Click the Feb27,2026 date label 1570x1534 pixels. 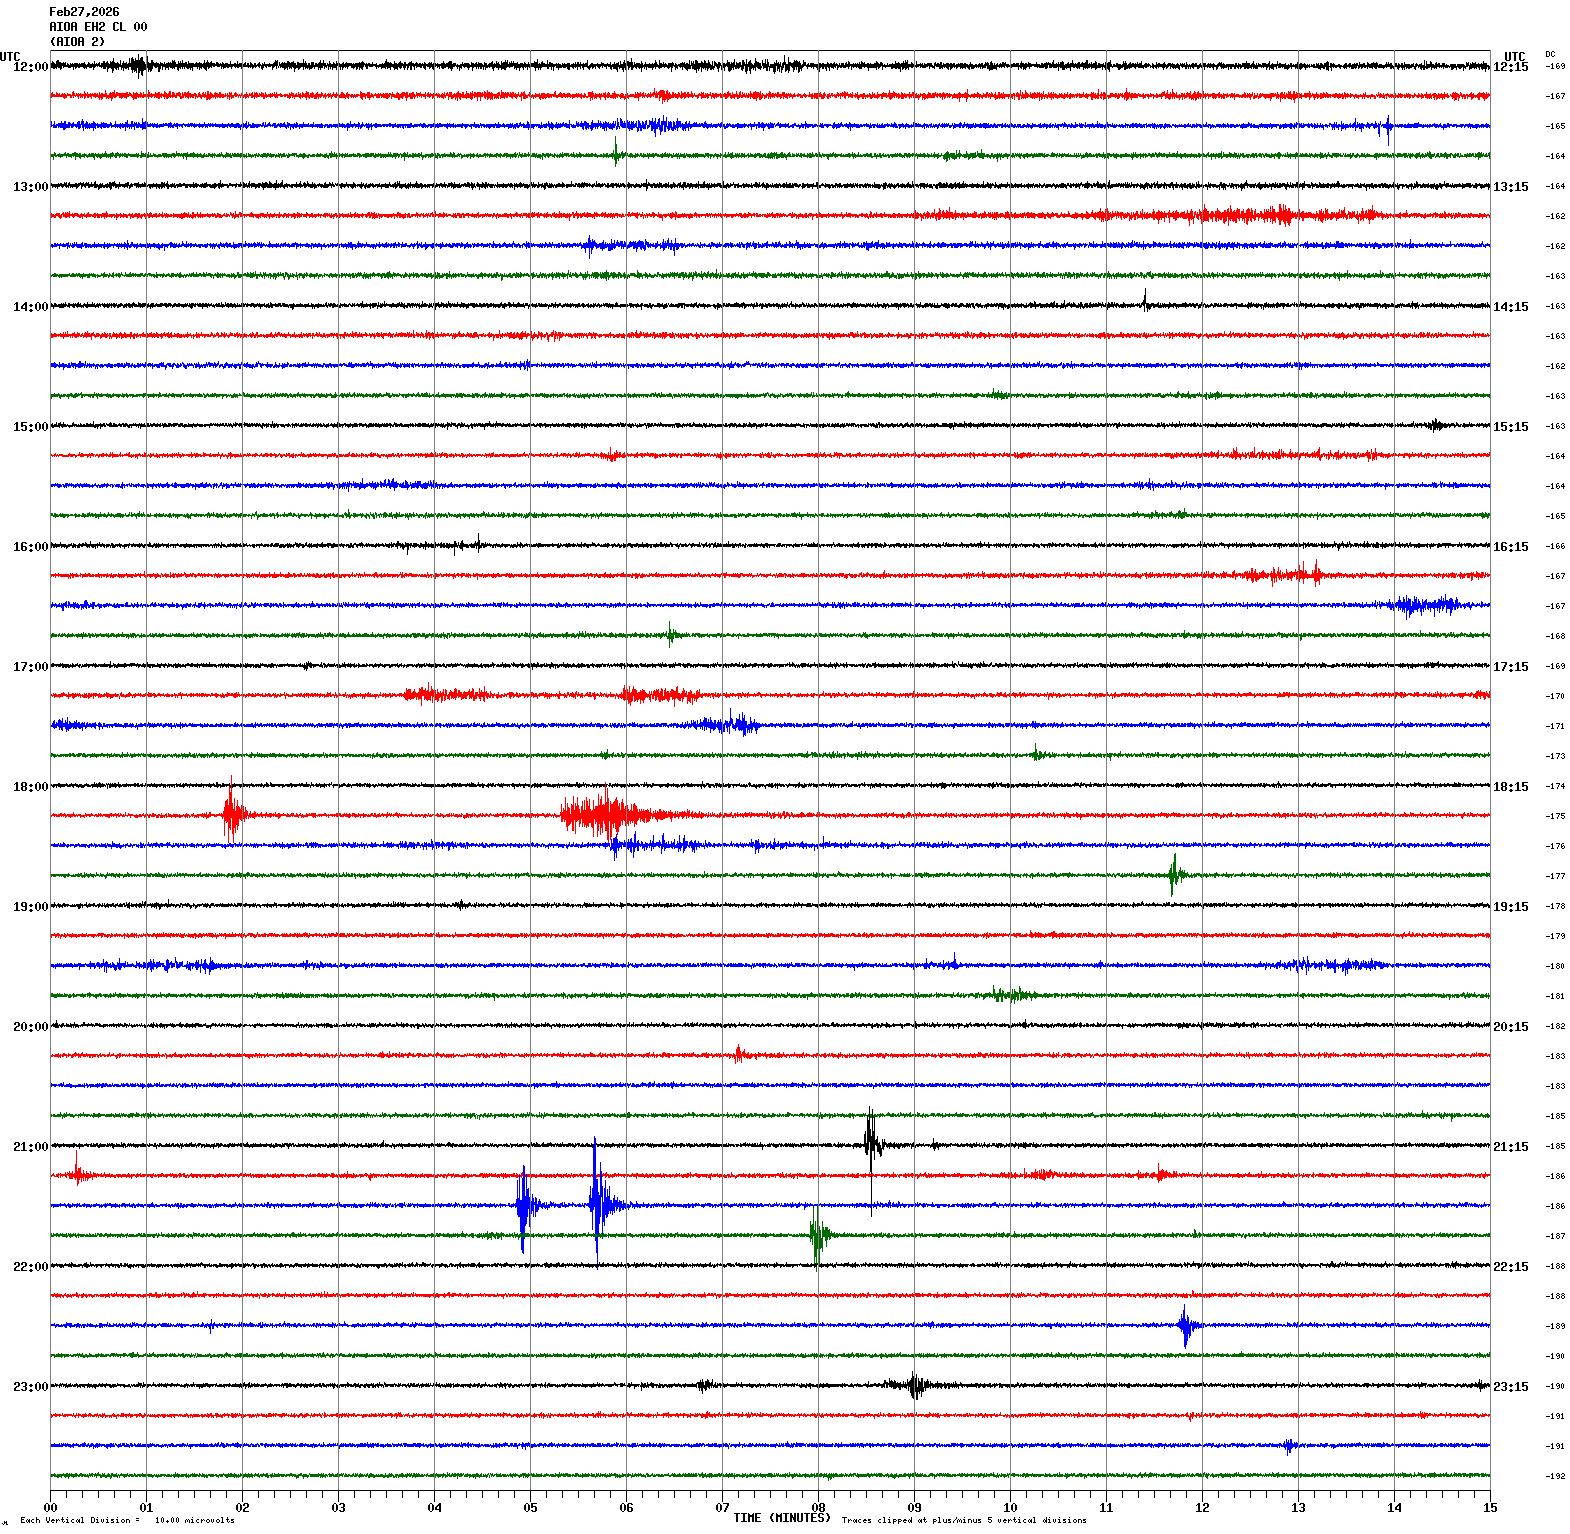[84, 12]
